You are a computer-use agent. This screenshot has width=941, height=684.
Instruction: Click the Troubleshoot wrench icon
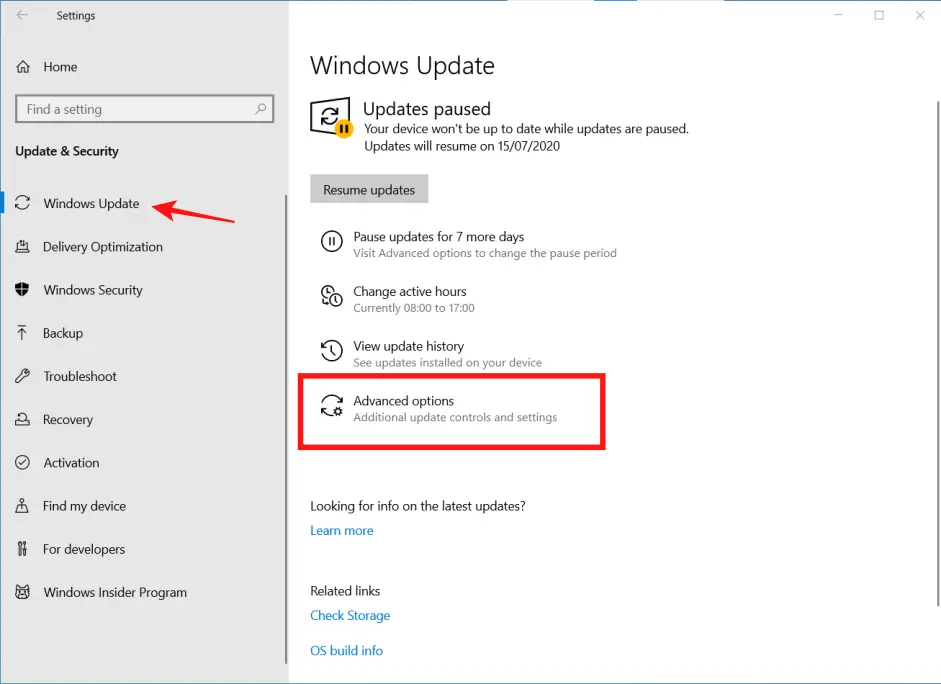pyautogui.click(x=22, y=376)
